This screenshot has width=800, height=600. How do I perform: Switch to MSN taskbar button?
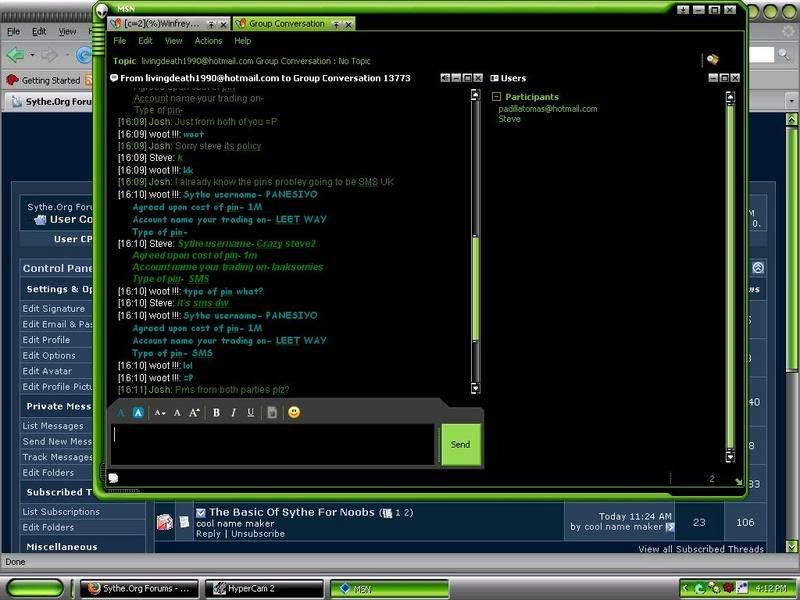[390, 588]
